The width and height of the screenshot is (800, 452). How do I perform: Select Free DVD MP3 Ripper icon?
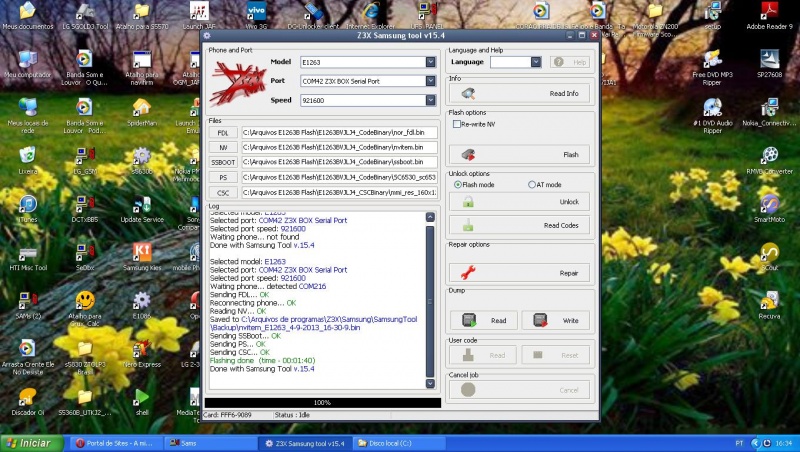coord(712,67)
